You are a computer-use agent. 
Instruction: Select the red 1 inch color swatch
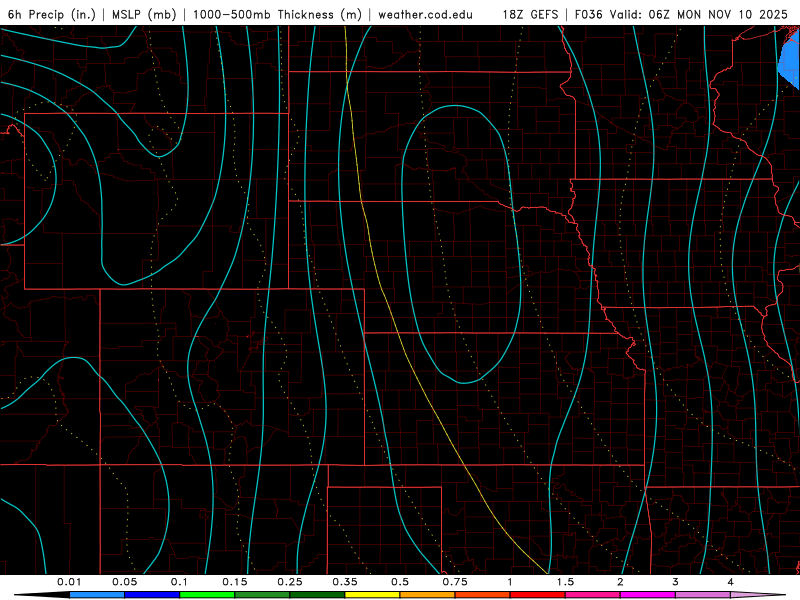click(538, 595)
